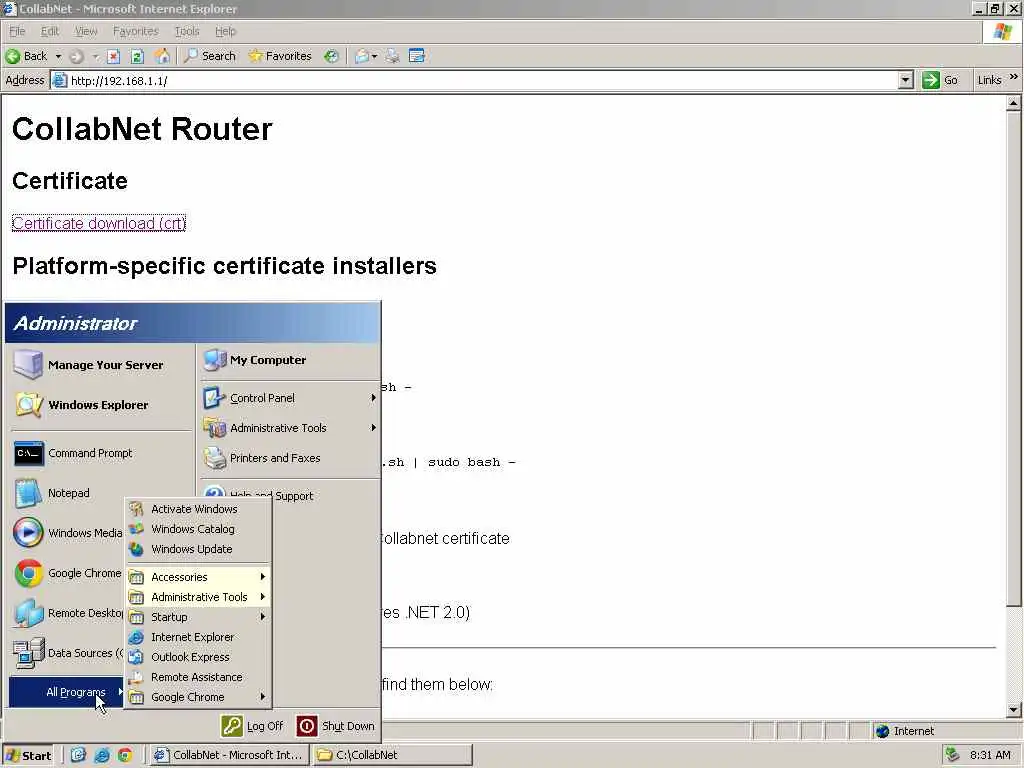1024x768 pixels.
Task: Launch Windows Media Player from Start menu
Action: [67, 533]
